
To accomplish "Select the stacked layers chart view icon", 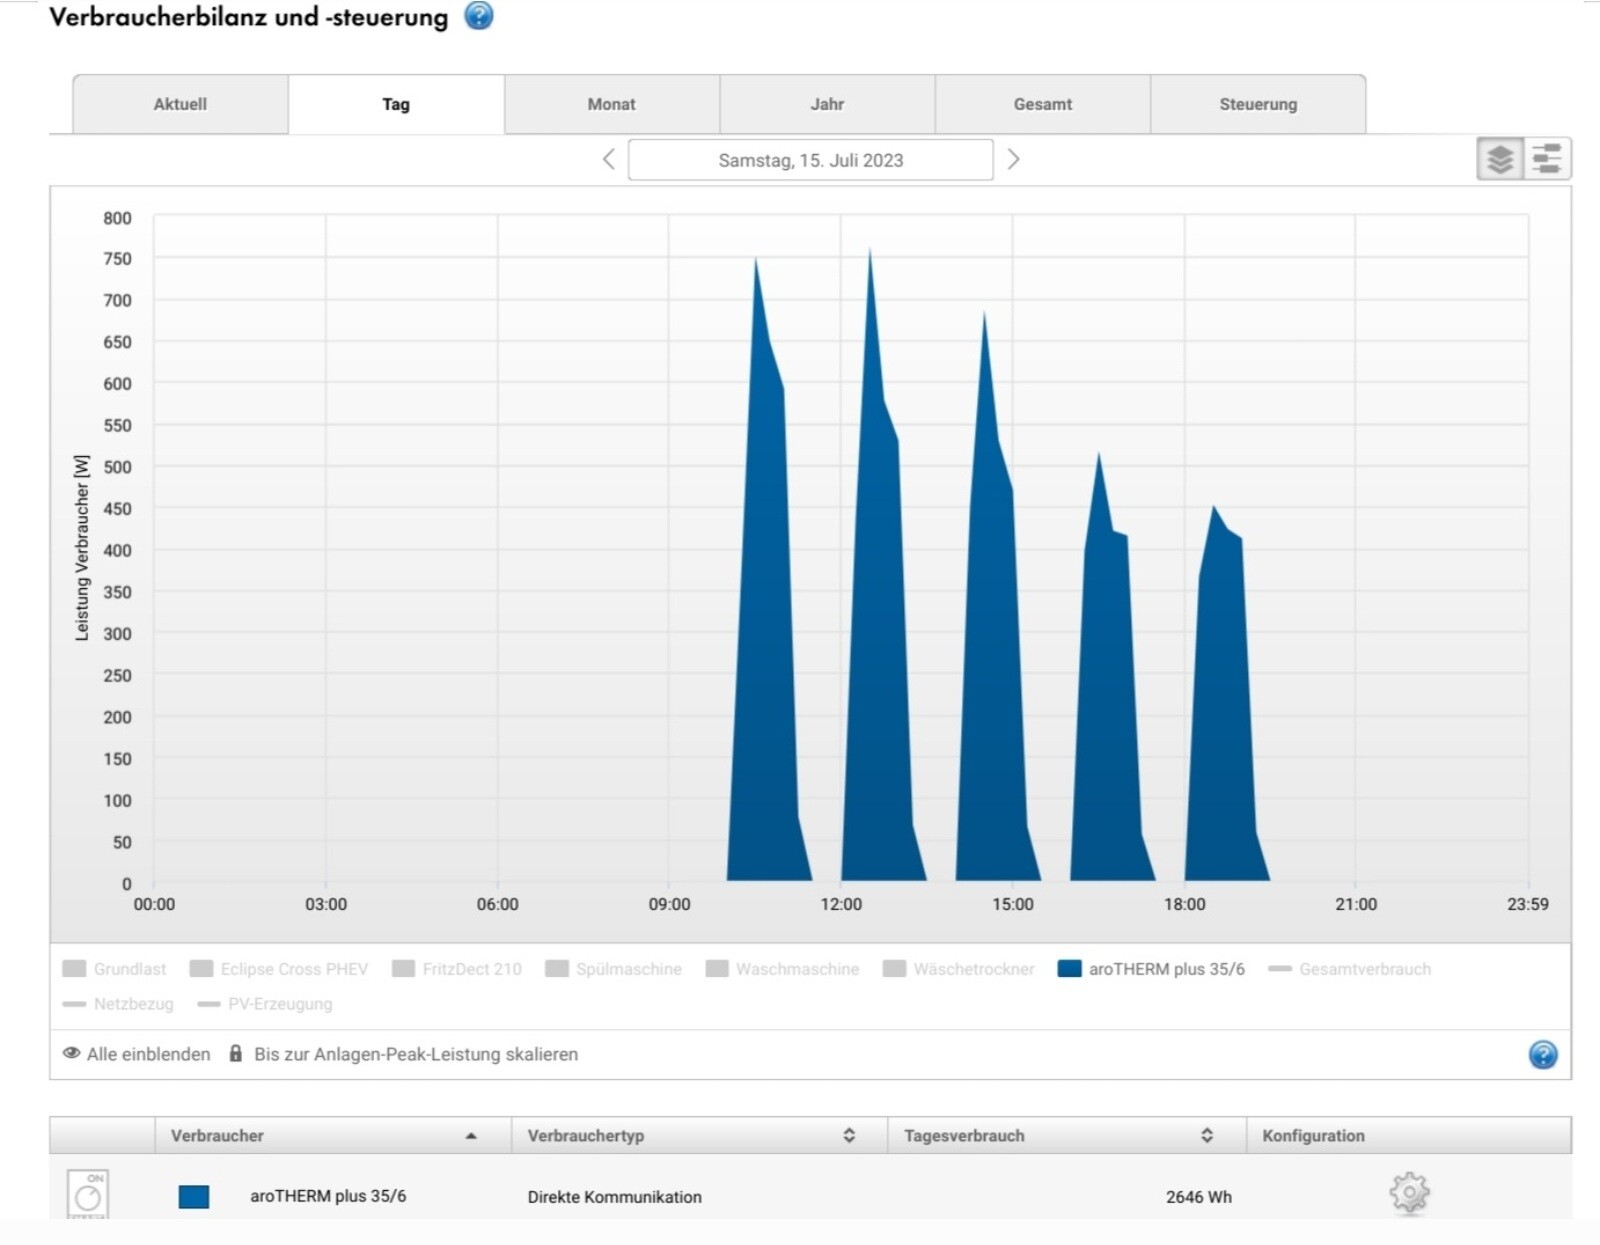I will (x=1499, y=159).
